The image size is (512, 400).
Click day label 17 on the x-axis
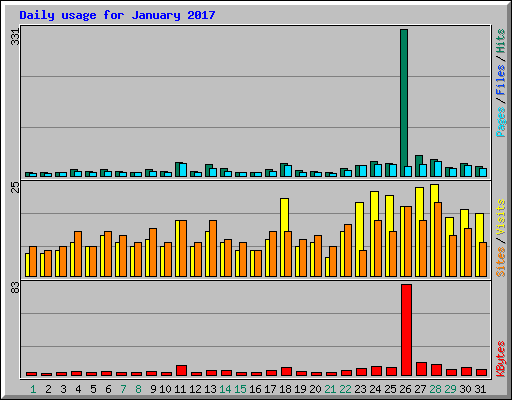point(270,389)
